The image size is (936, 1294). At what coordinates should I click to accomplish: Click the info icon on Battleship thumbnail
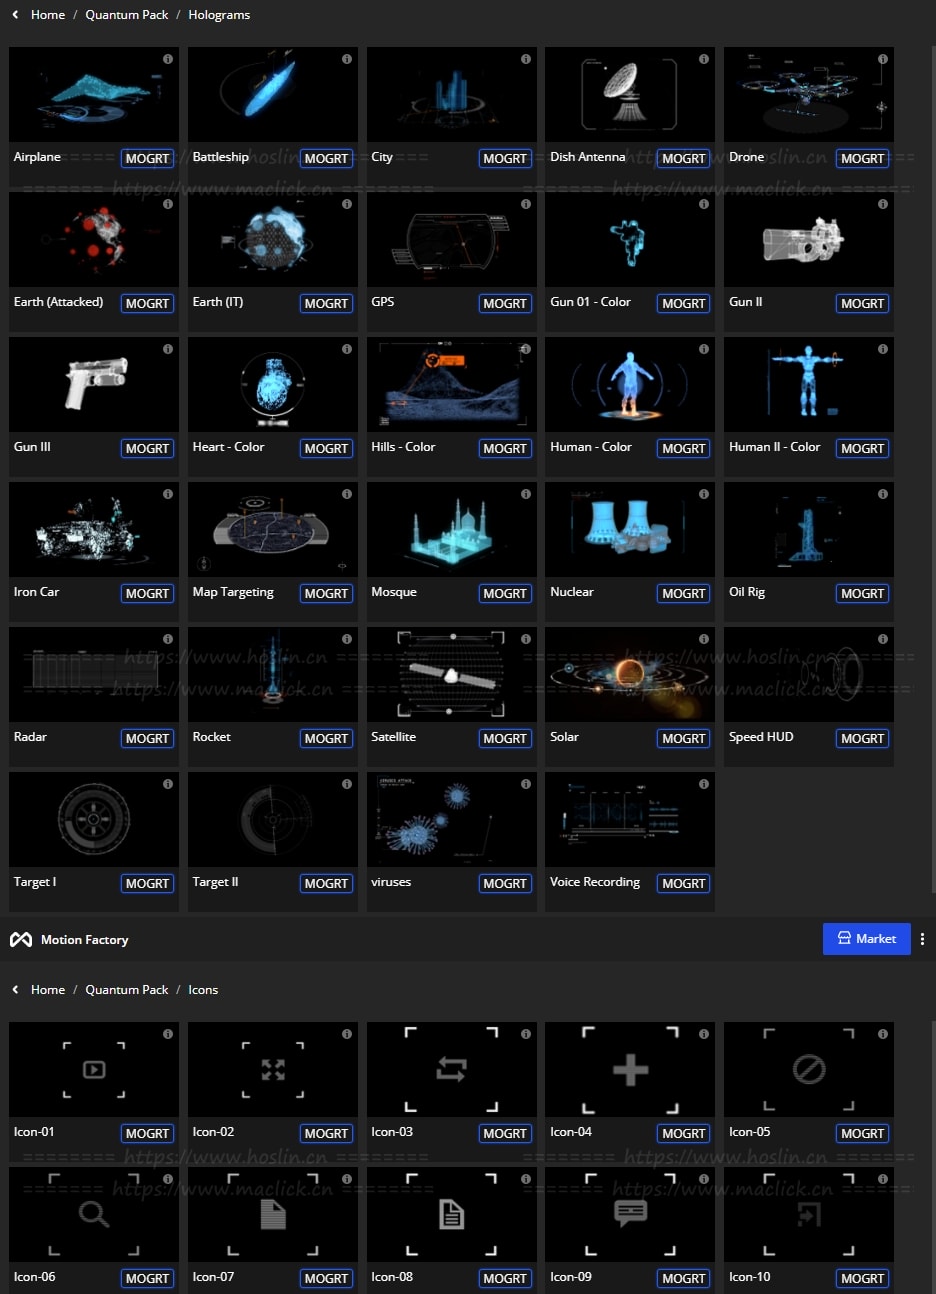[x=347, y=59]
